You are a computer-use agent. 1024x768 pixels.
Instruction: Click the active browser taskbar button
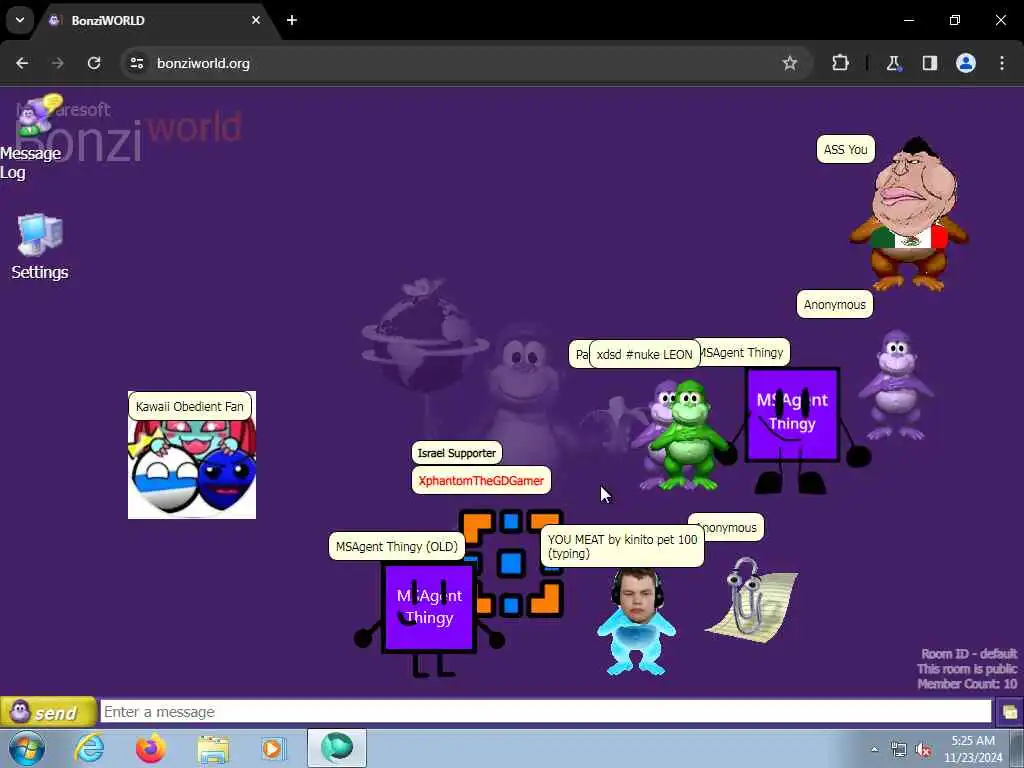[337, 748]
